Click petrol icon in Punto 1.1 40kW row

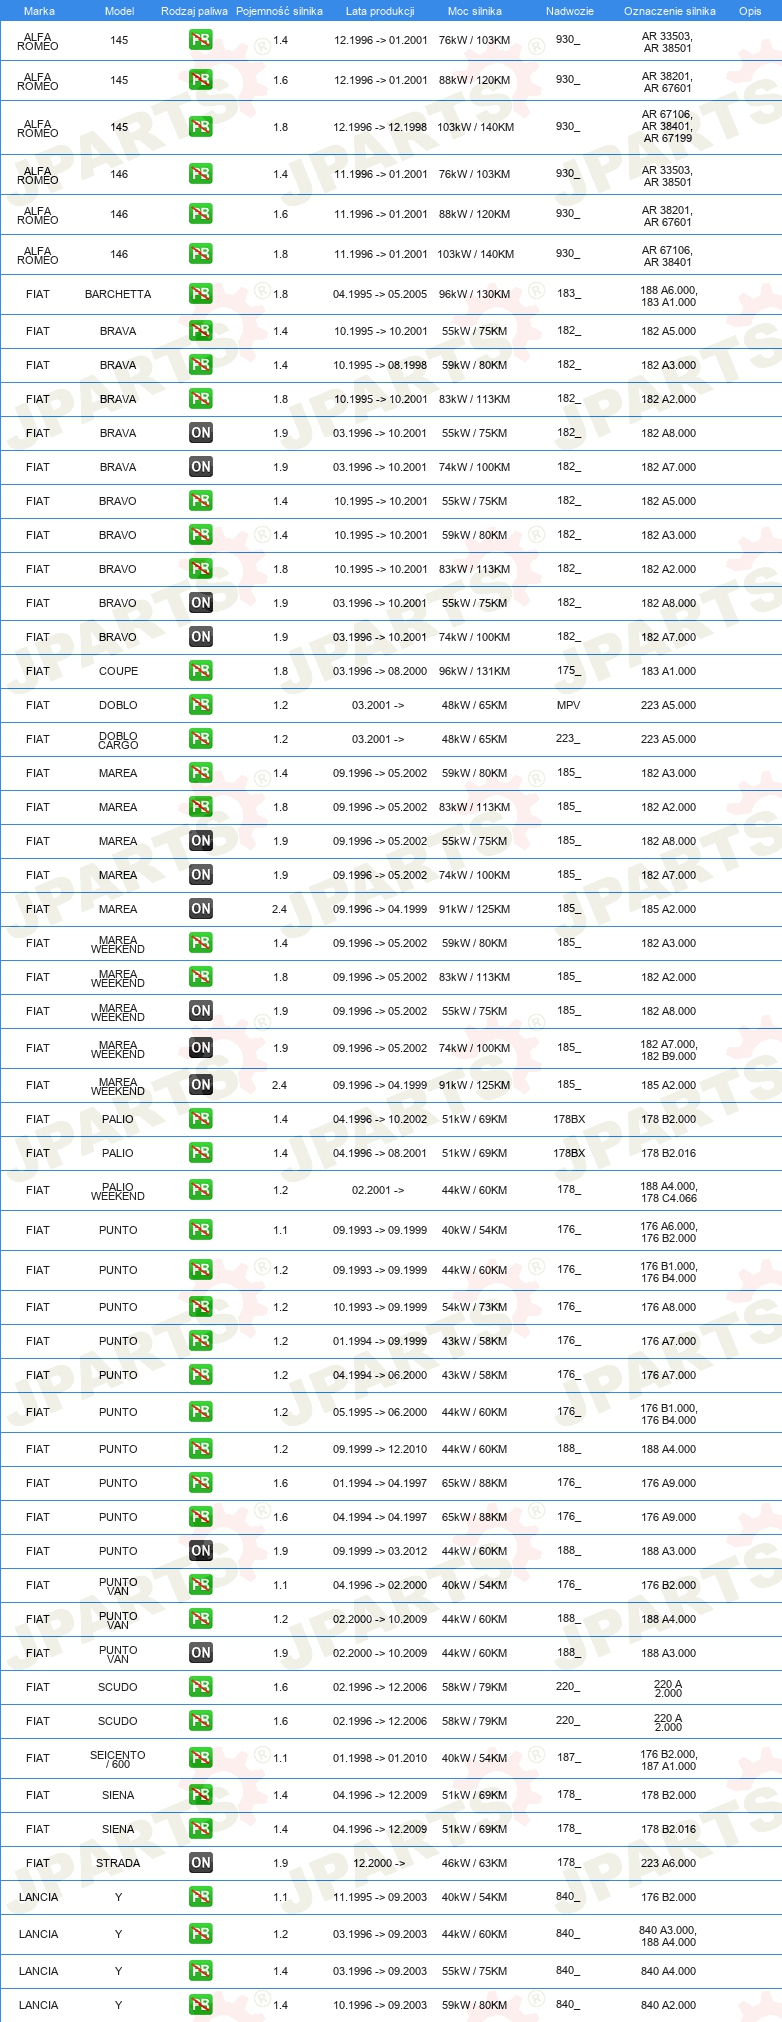point(201,1230)
